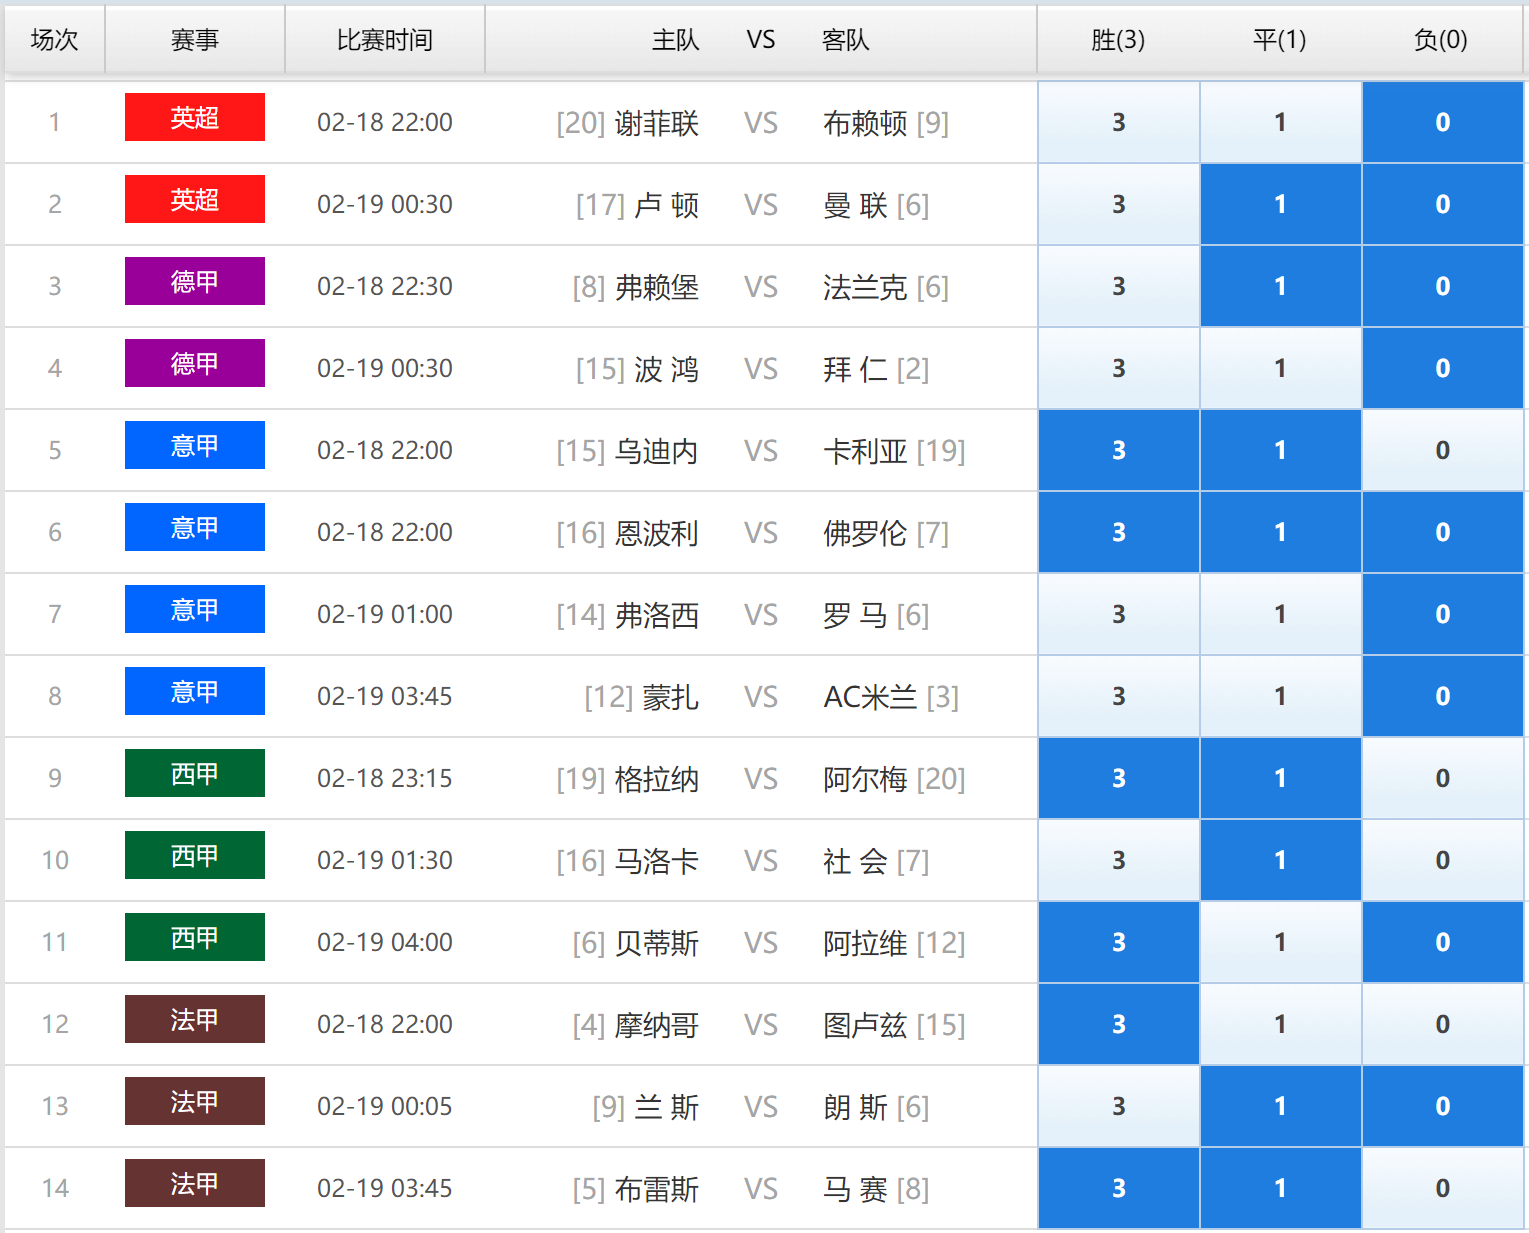The width and height of the screenshot is (1529, 1233).
Task: Click the 法甲 tag for 布雷斯 match
Action: pyautogui.click(x=195, y=1183)
